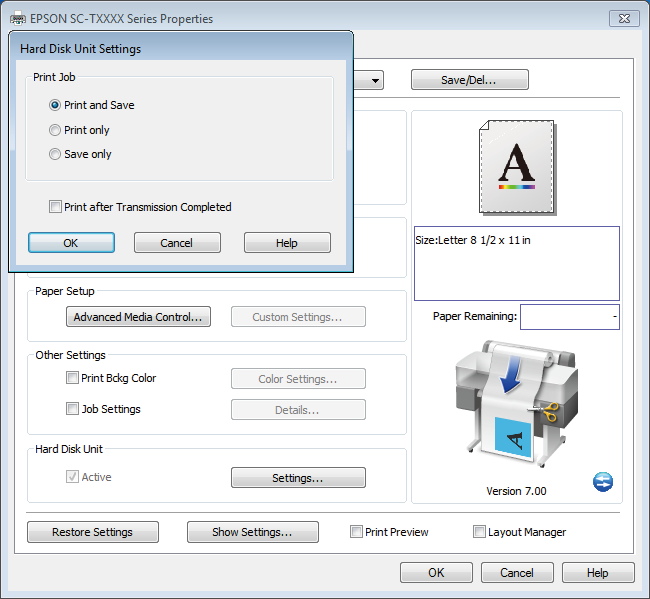Image resolution: width=650 pixels, height=599 pixels.
Task: Select the Print and Save radio button
Action: coord(55,105)
